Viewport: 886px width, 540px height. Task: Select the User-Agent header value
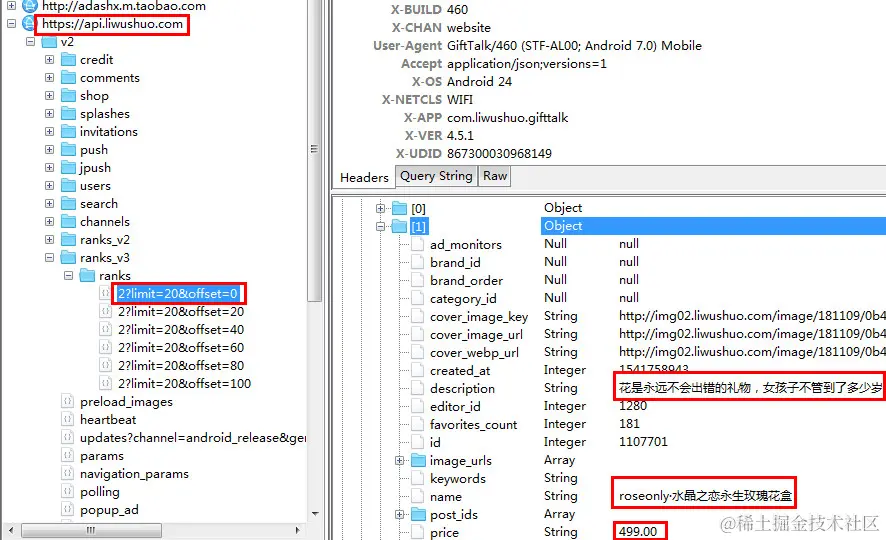pyautogui.click(x=574, y=46)
